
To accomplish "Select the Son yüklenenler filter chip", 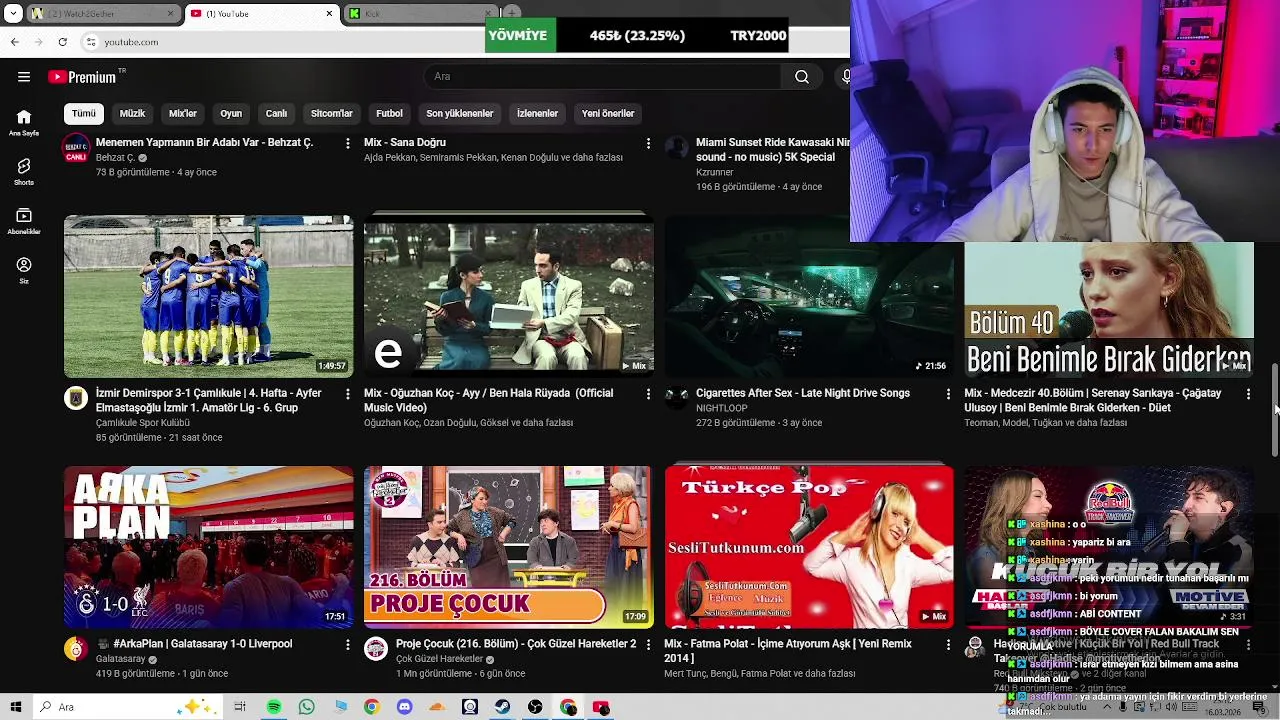I will point(460,114).
